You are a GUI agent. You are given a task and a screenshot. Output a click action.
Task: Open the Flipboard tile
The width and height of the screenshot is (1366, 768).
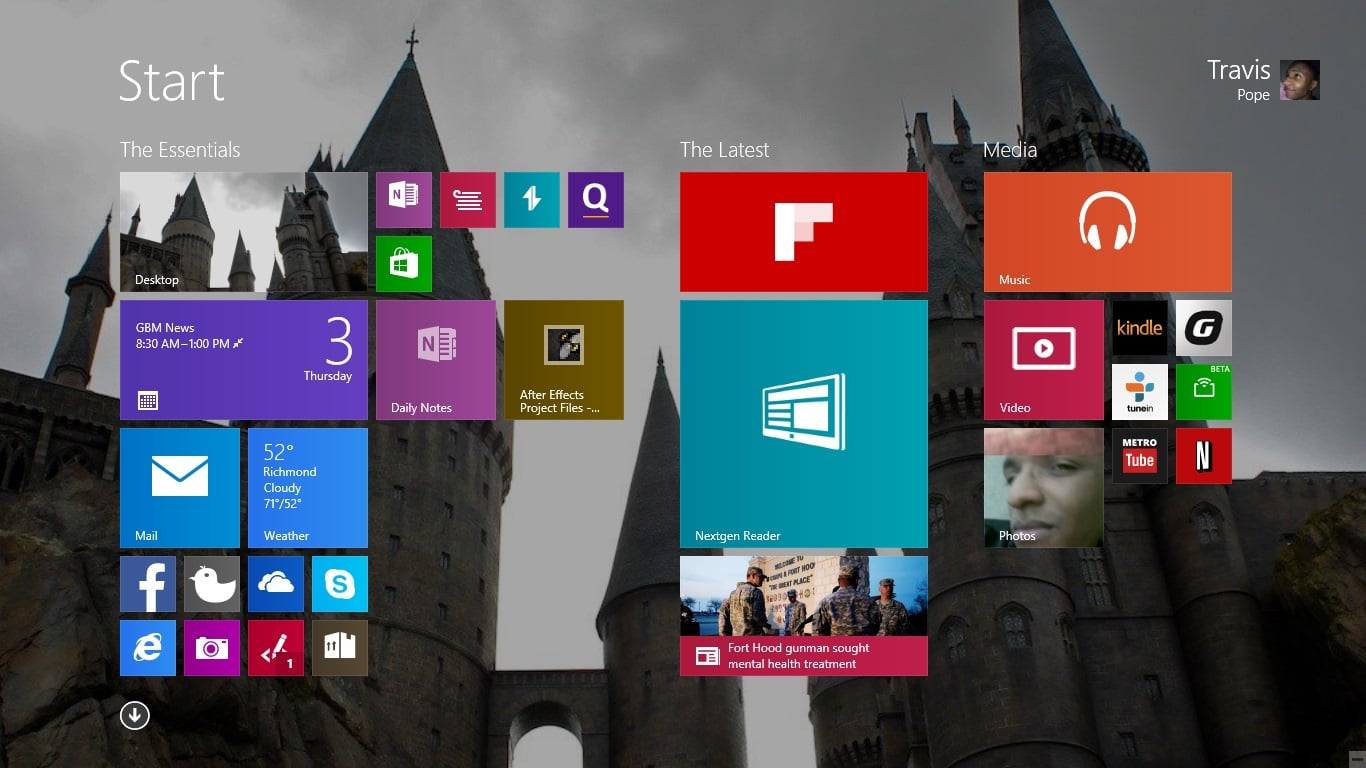804,232
